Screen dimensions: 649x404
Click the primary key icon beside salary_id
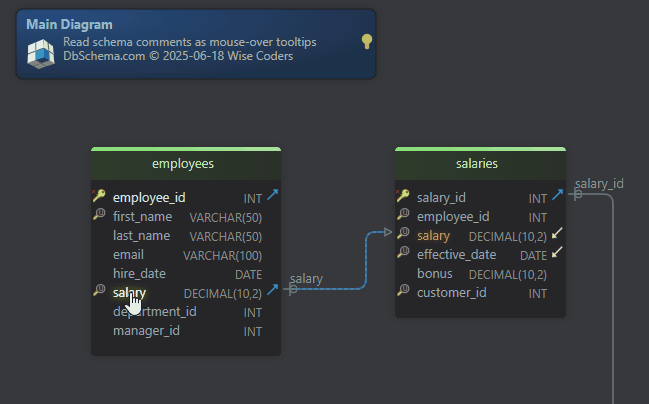point(403,196)
